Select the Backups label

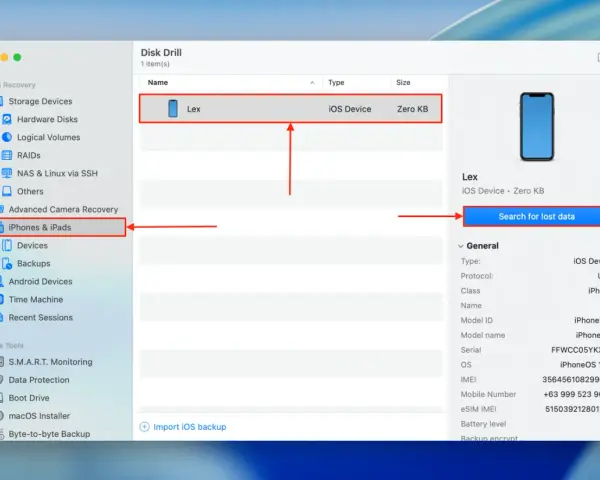pyautogui.click(x=34, y=263)
